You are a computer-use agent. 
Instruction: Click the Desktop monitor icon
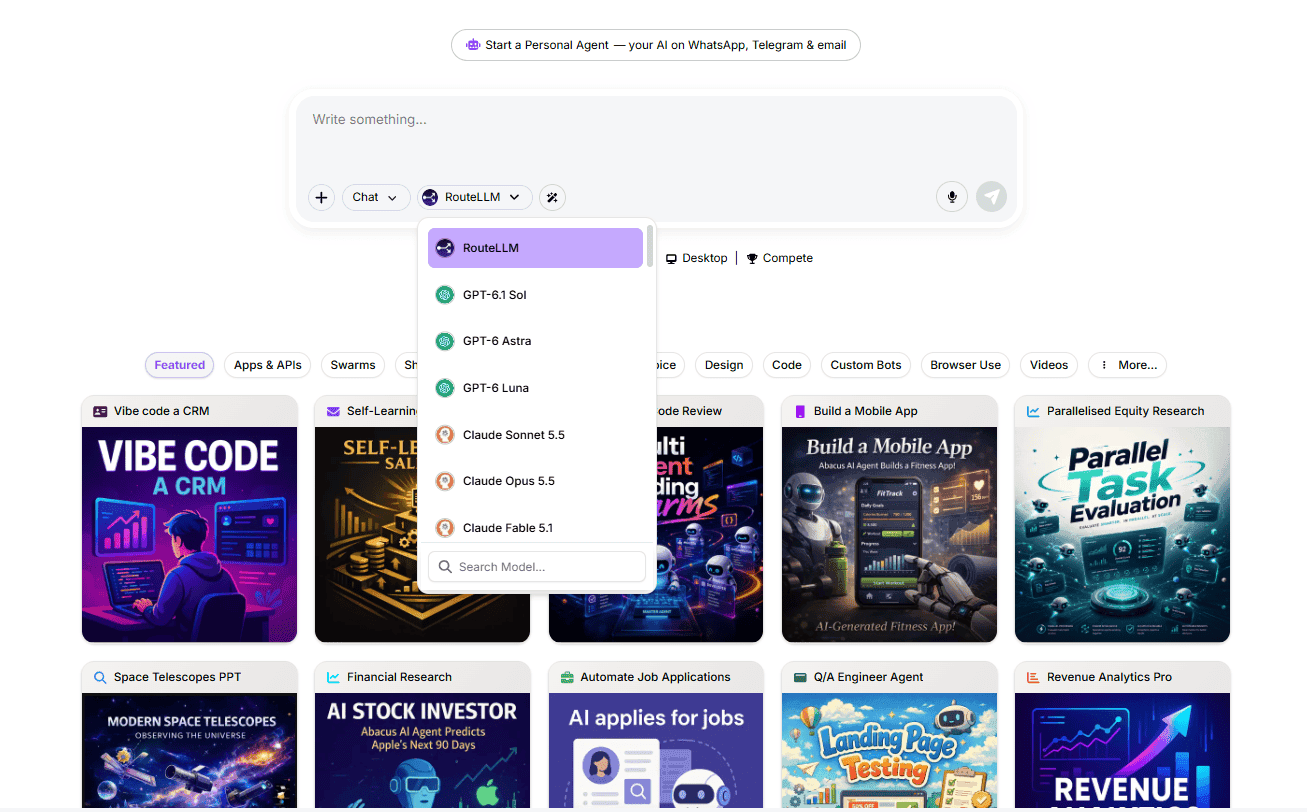tap(672, 258)
